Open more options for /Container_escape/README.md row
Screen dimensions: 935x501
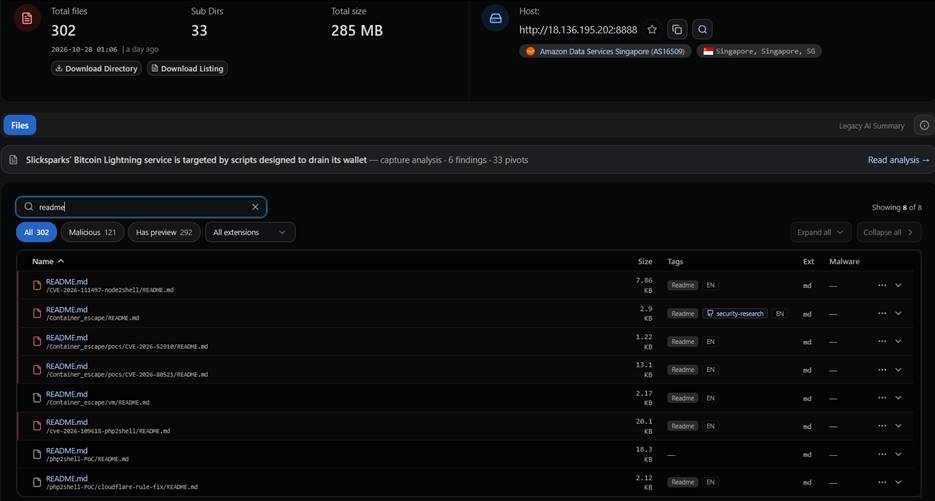[x=882, y=313]
